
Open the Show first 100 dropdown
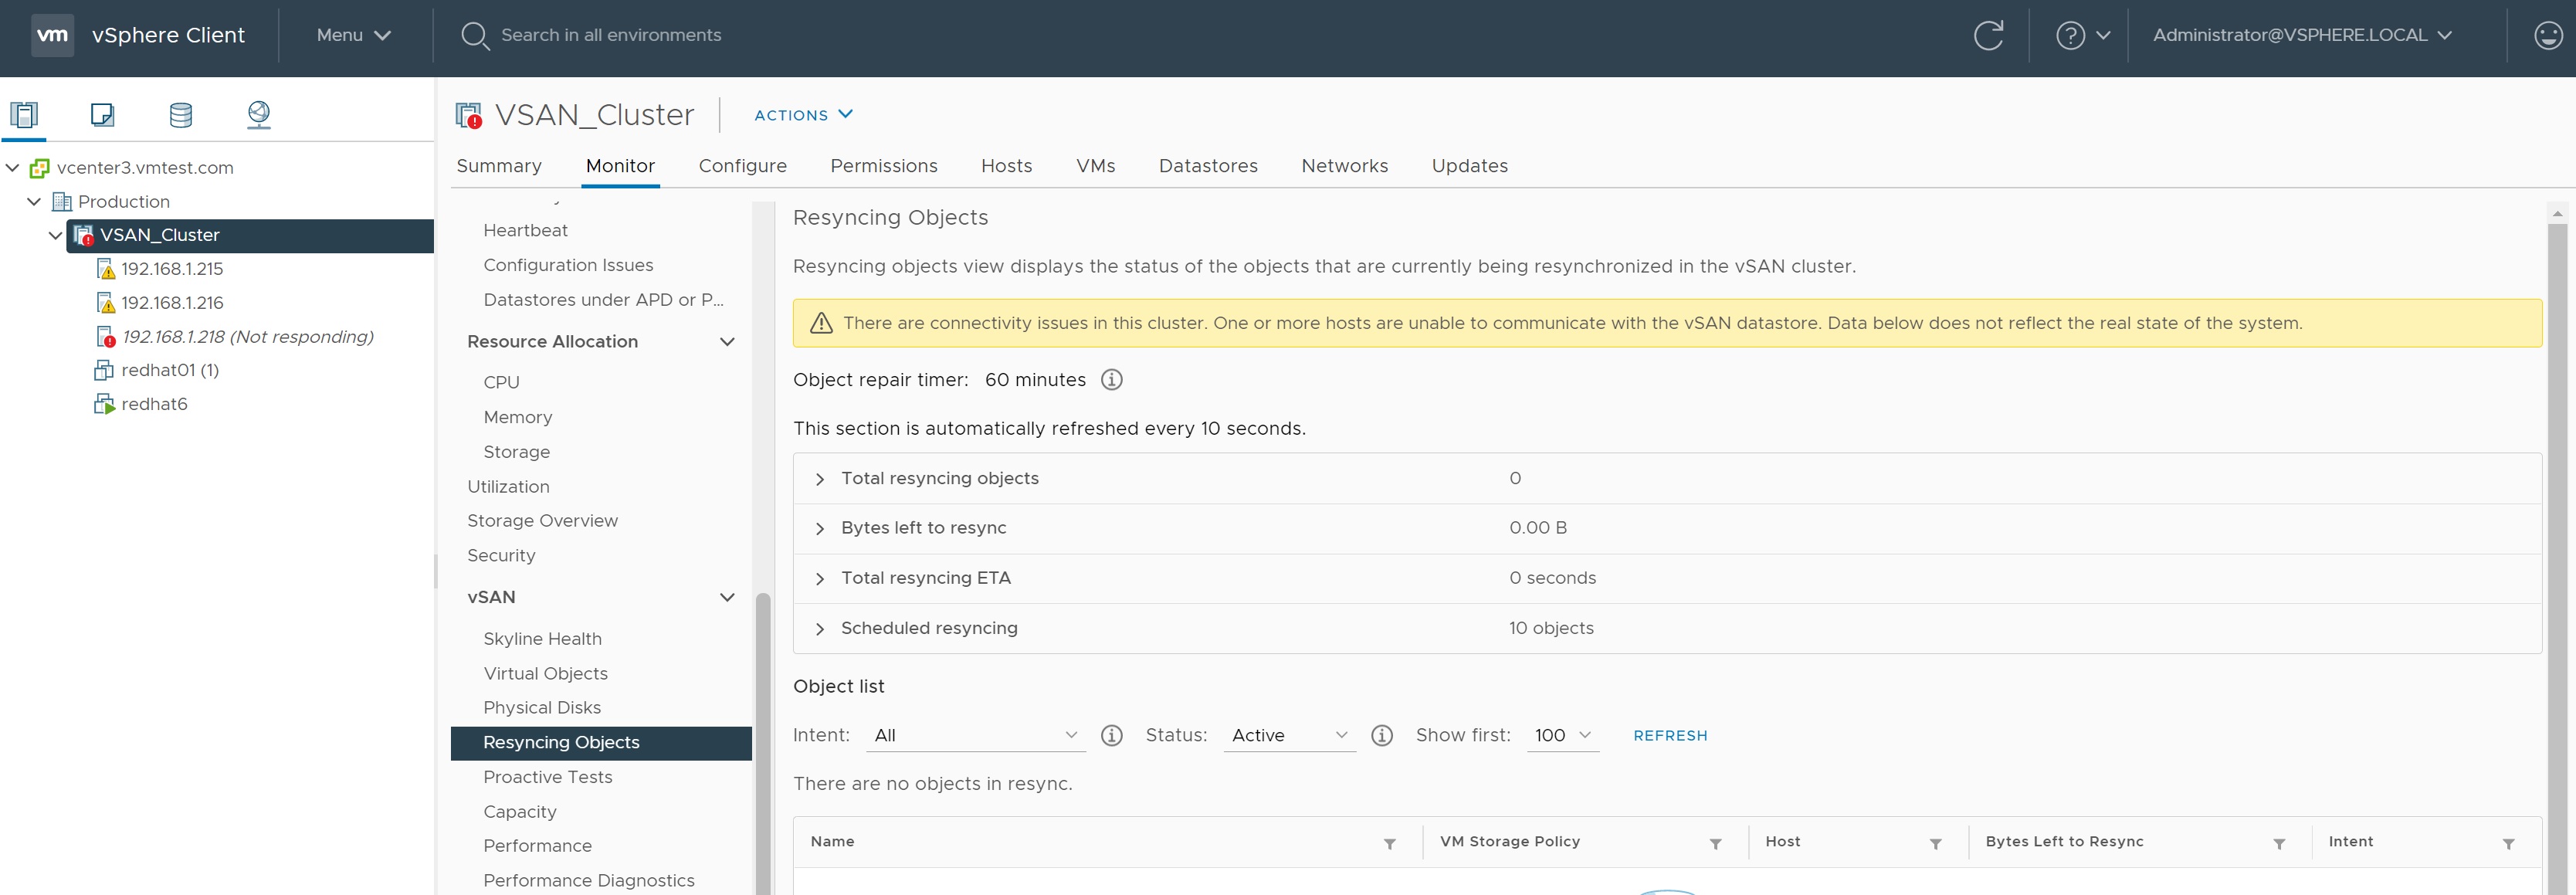click(x=1562, y=736)
